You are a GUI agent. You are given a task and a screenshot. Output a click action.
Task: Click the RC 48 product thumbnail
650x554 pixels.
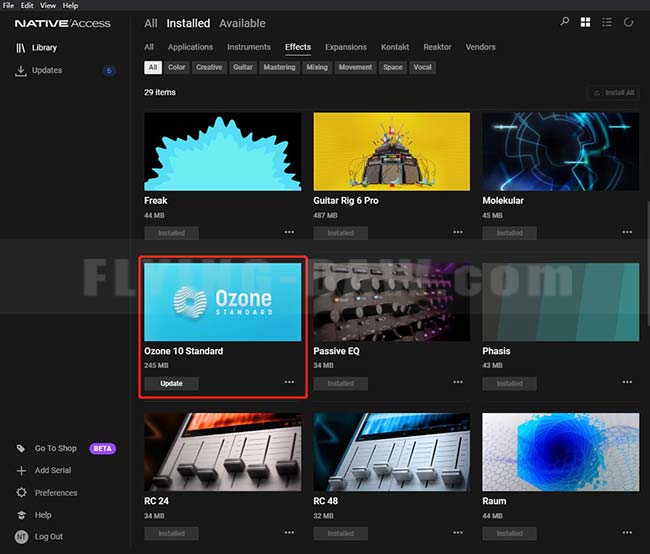(392, 452)
